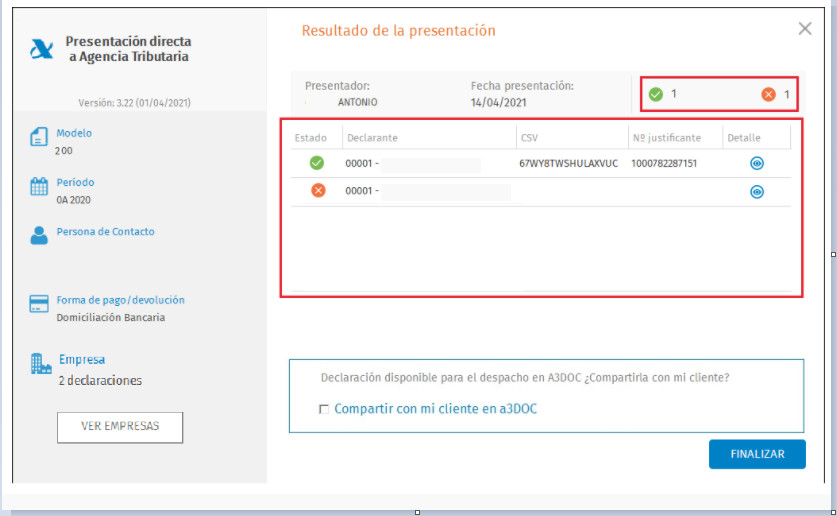Open the Empresa link

coord(82,360)
